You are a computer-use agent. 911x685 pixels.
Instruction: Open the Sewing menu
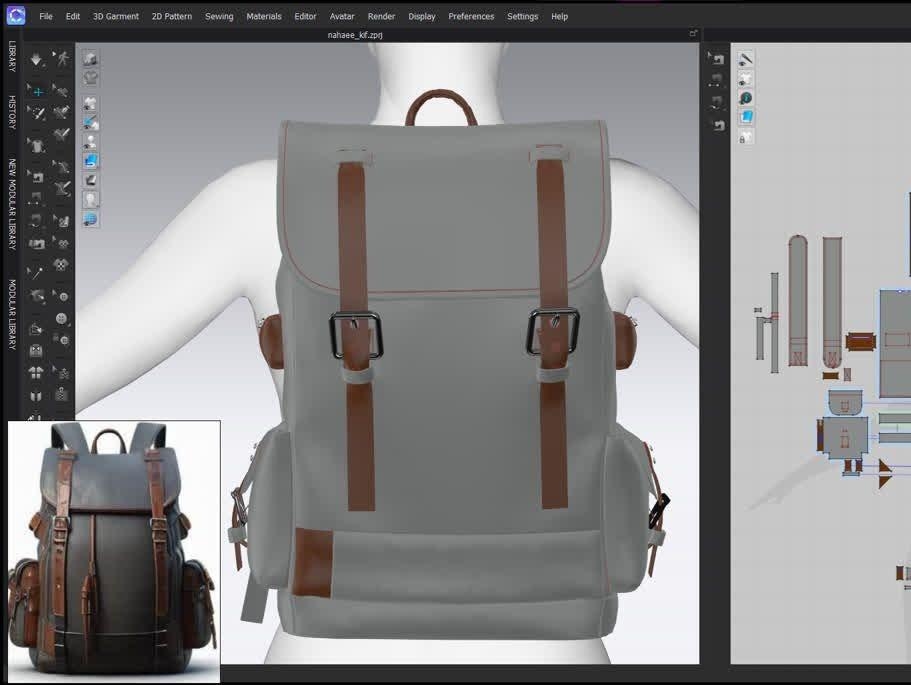219,16
